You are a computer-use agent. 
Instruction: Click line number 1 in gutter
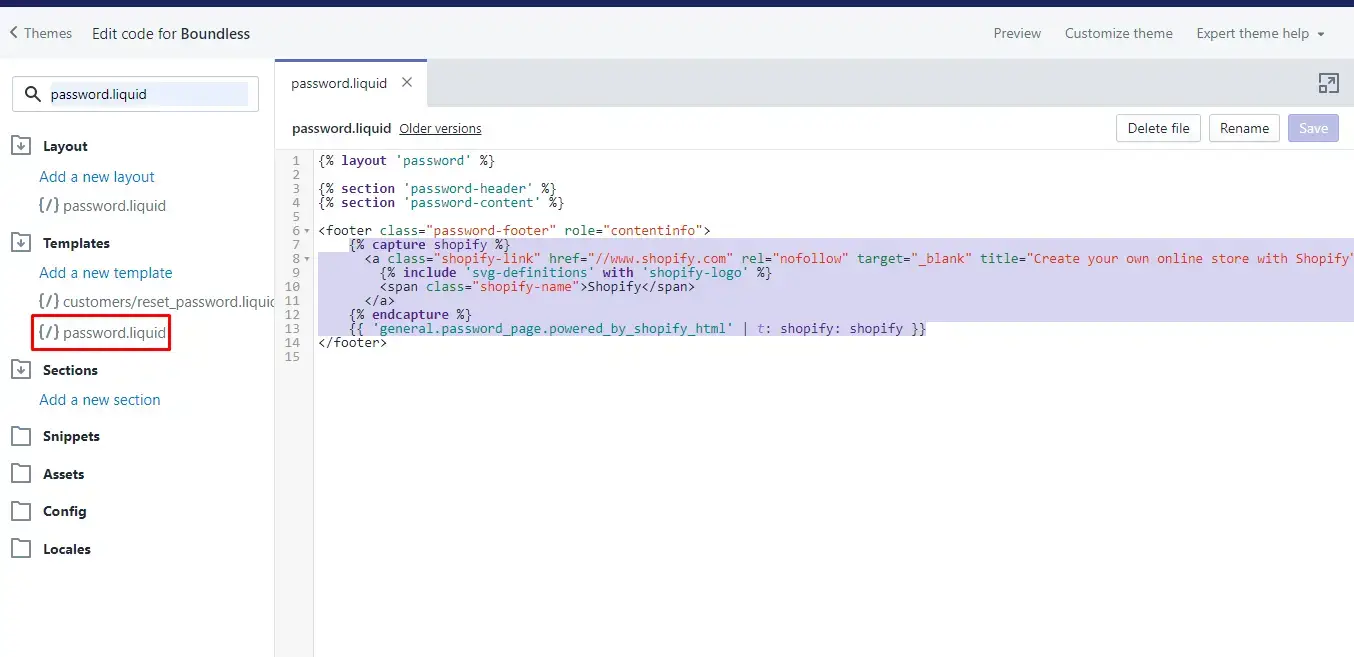pyautogui.click(x=295, y=161)
